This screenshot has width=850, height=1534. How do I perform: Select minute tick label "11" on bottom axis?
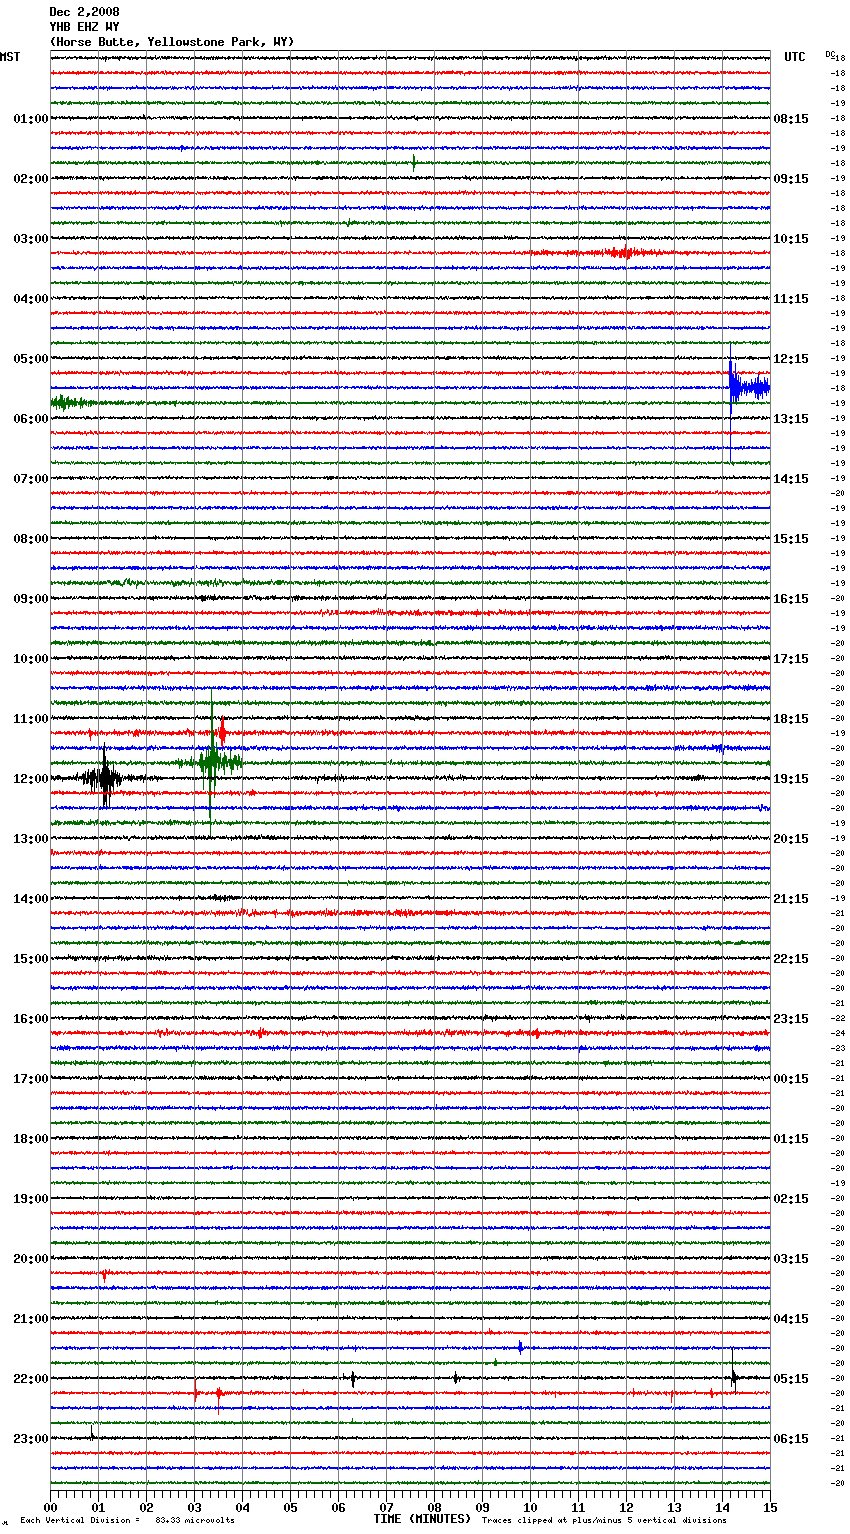[x=578, y=1507]
